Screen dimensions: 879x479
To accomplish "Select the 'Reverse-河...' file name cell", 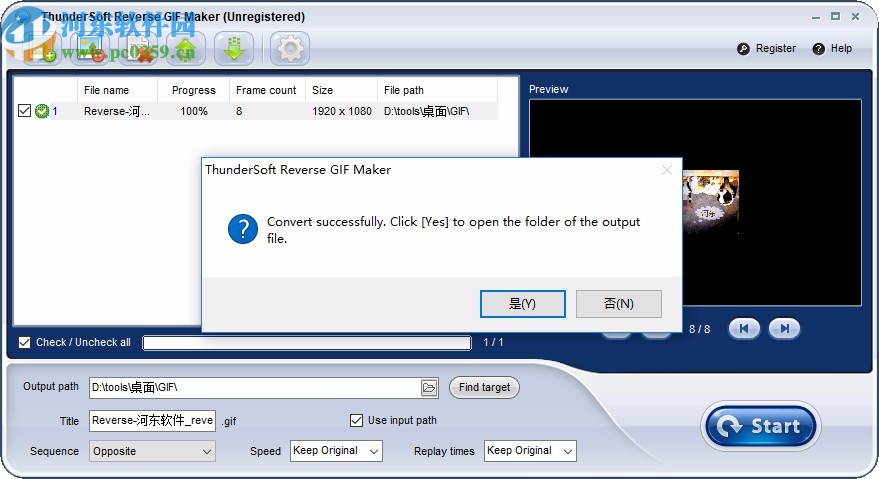I will (x=117, y=111).
